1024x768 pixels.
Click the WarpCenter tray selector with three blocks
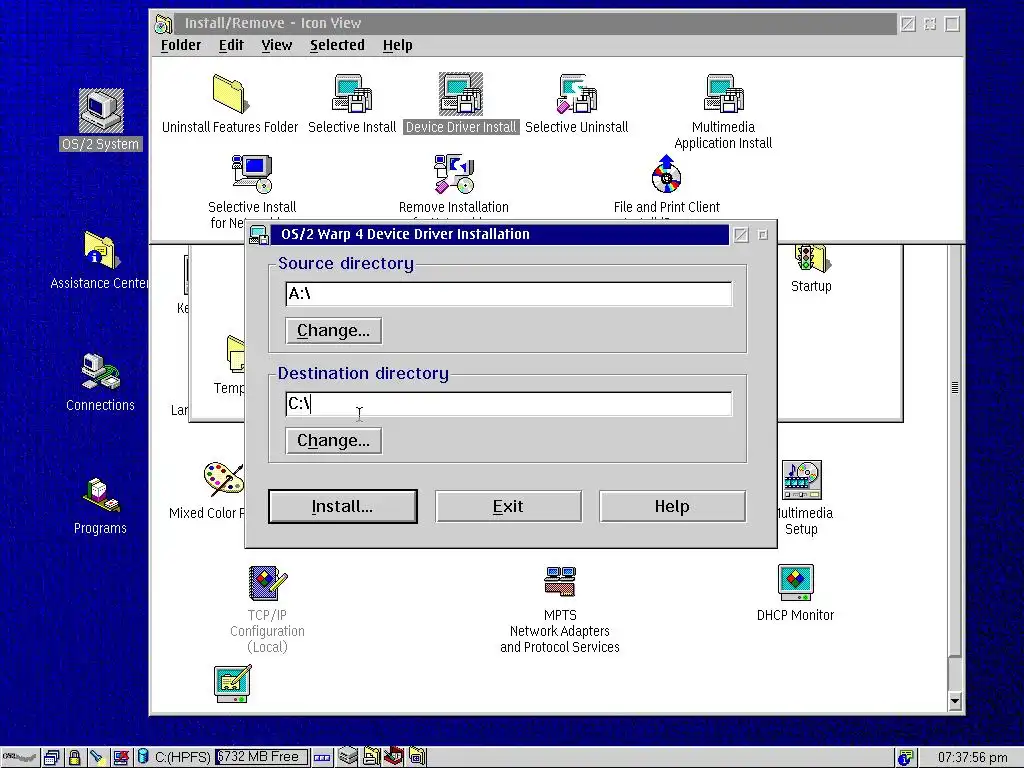[x=322, y=758]
